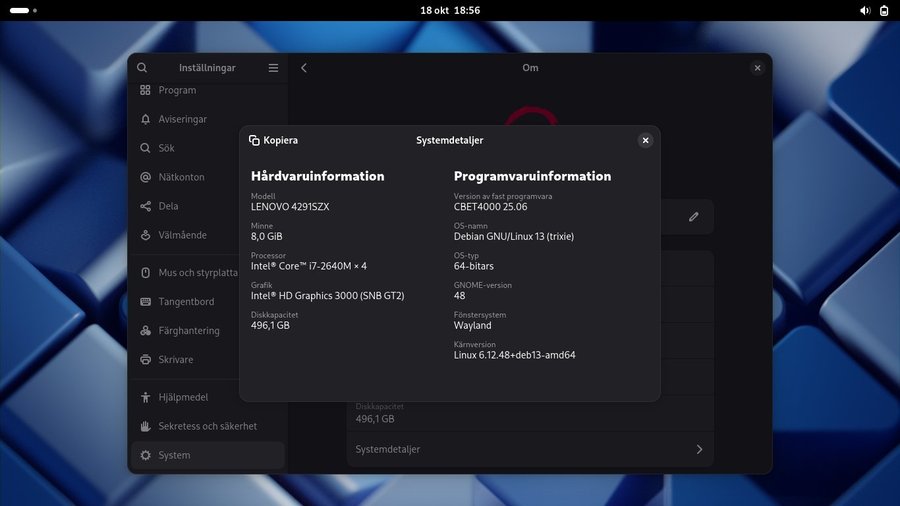Open Hjälpmedel accessibility settings
Image resolution: width=900 pixels, height=506 pixels.
(183, 397)
